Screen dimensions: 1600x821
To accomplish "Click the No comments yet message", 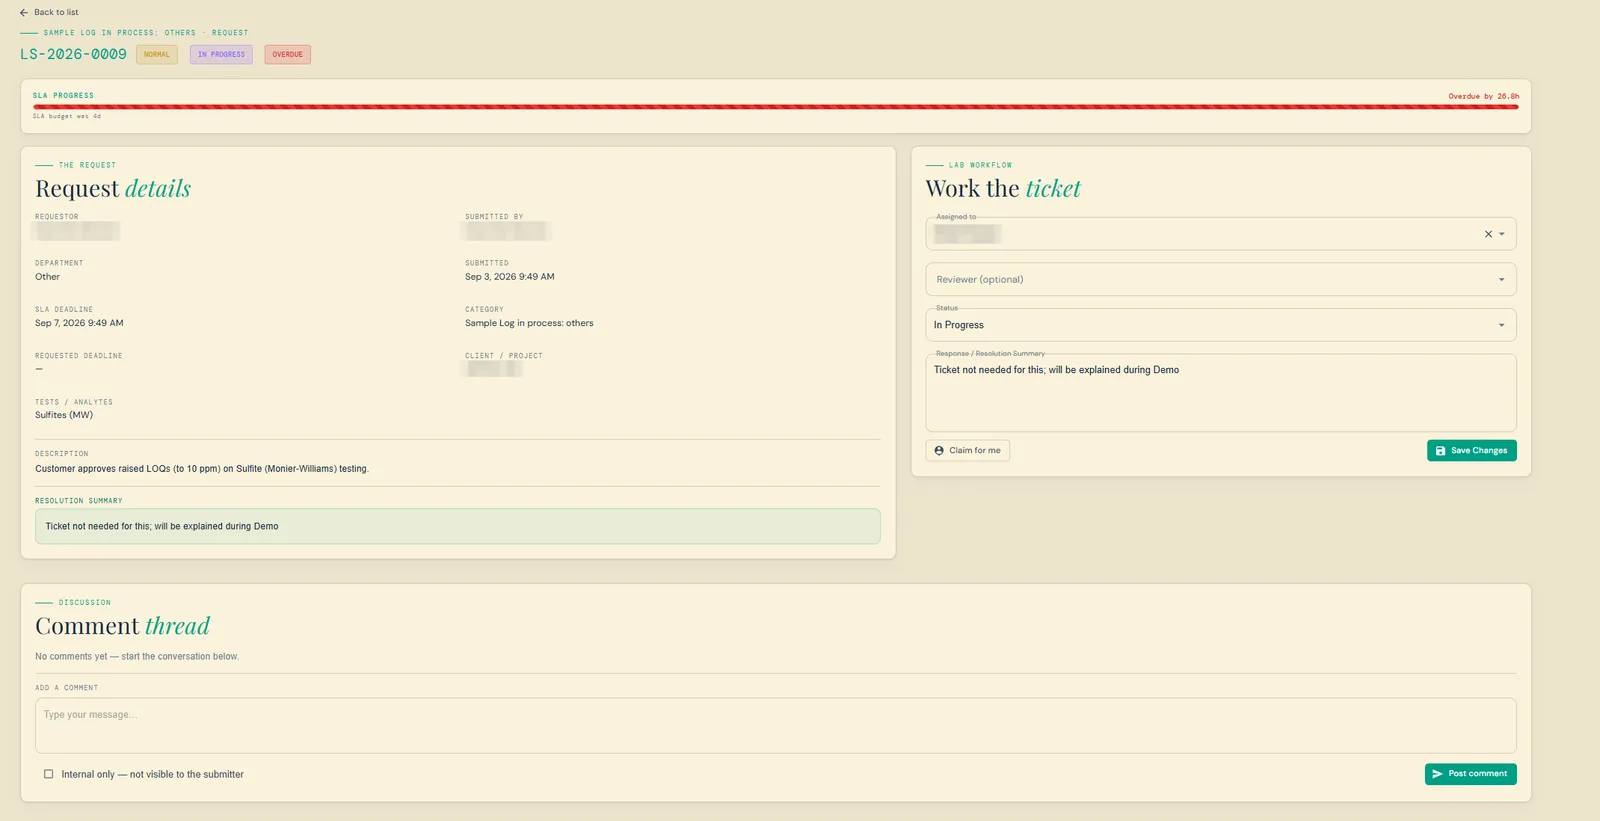I will click(x=137, y=657).
